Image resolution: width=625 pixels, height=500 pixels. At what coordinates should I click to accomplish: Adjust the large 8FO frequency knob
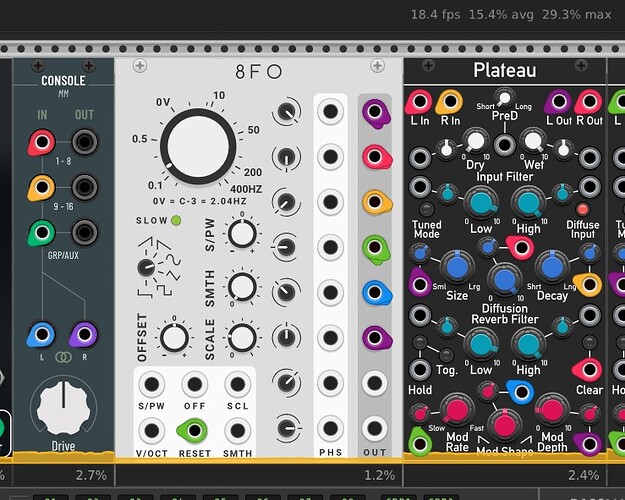pos(198,146)
